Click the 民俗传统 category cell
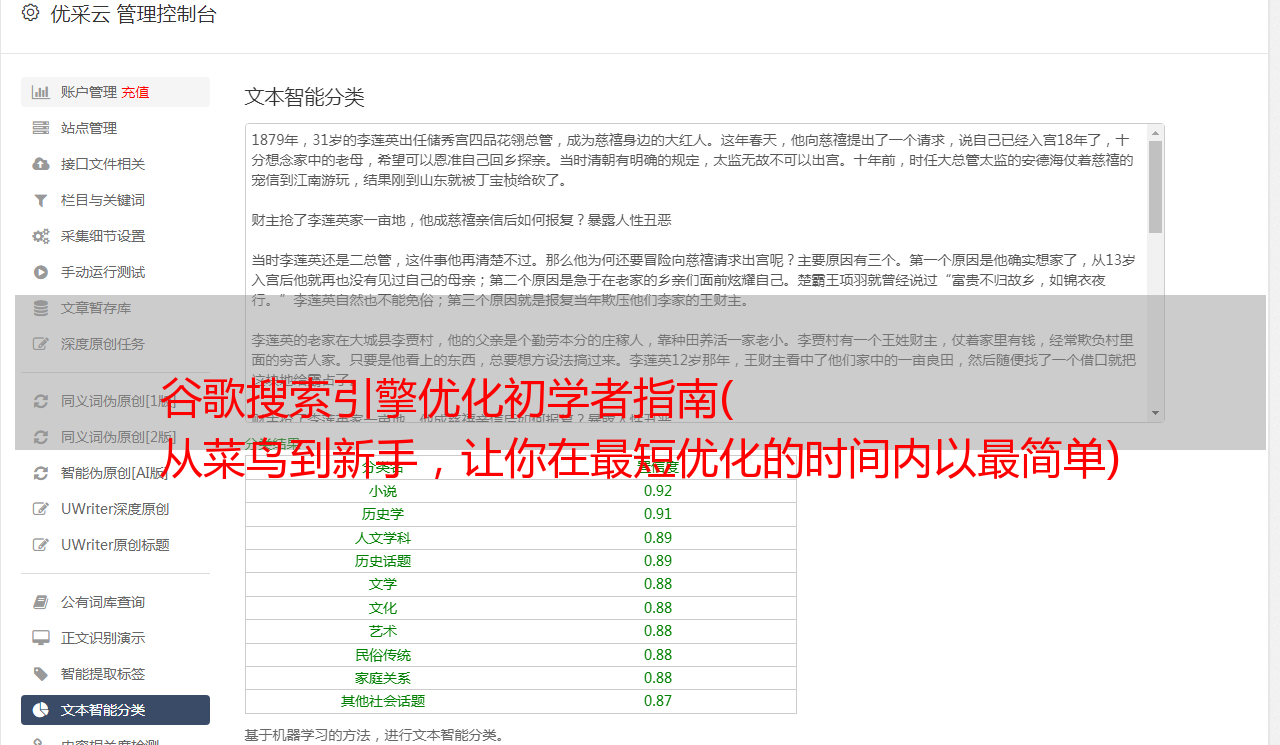 pos(383,655)
